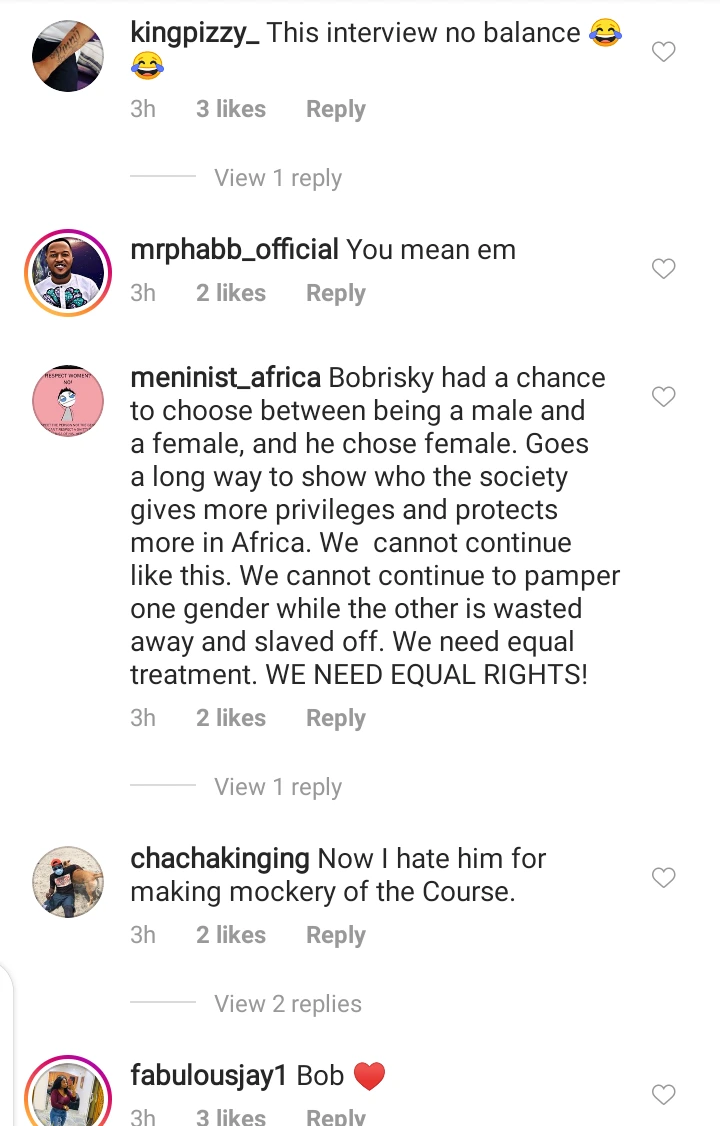View the 3 likes on kingpizzy_'s comment

(x=231, y=109)
